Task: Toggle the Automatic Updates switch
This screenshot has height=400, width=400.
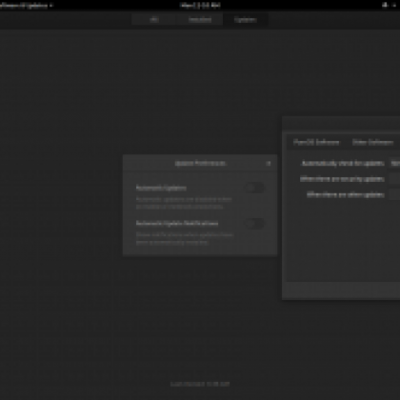Action: 255,188
